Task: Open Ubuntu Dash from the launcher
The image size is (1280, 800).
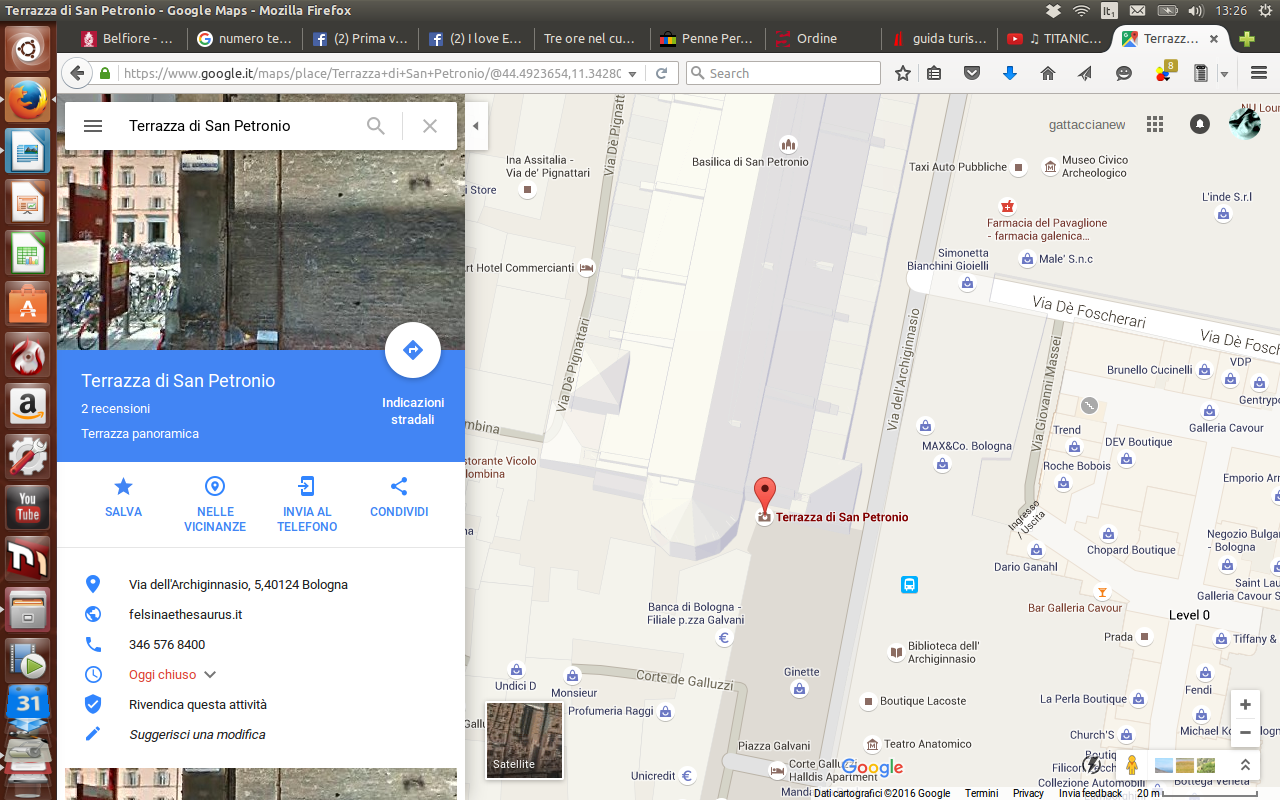Action: coord(27,49)
